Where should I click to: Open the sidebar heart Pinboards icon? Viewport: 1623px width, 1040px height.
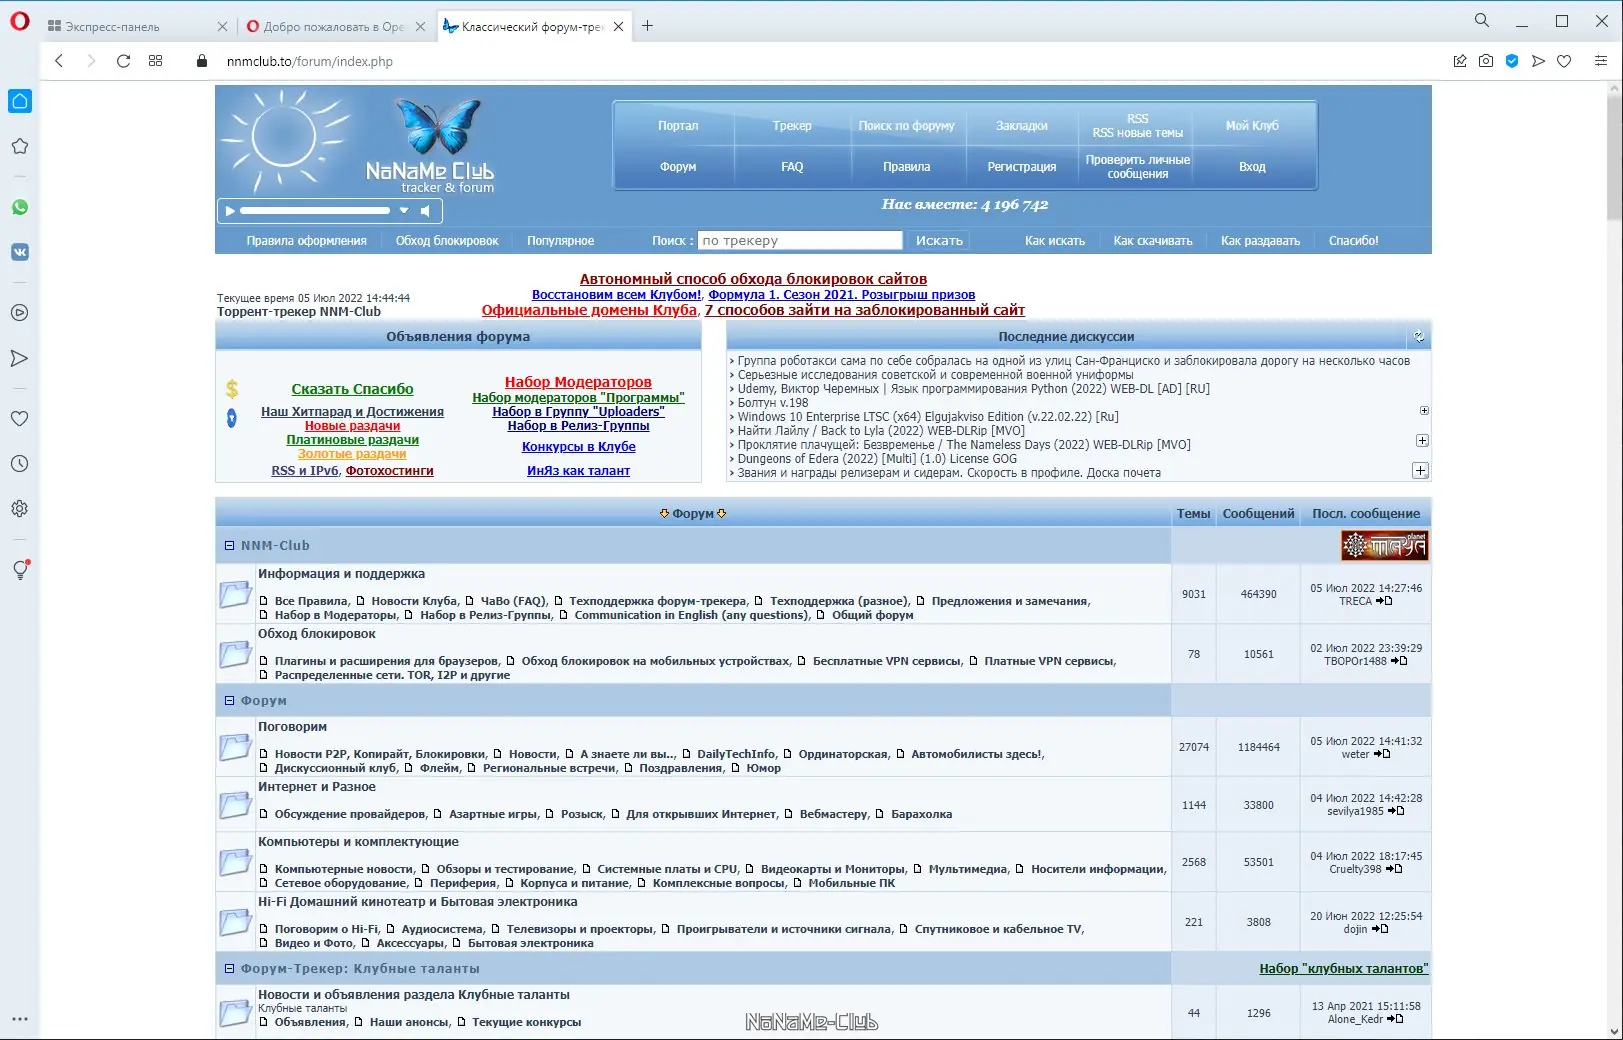pos(19,419)
